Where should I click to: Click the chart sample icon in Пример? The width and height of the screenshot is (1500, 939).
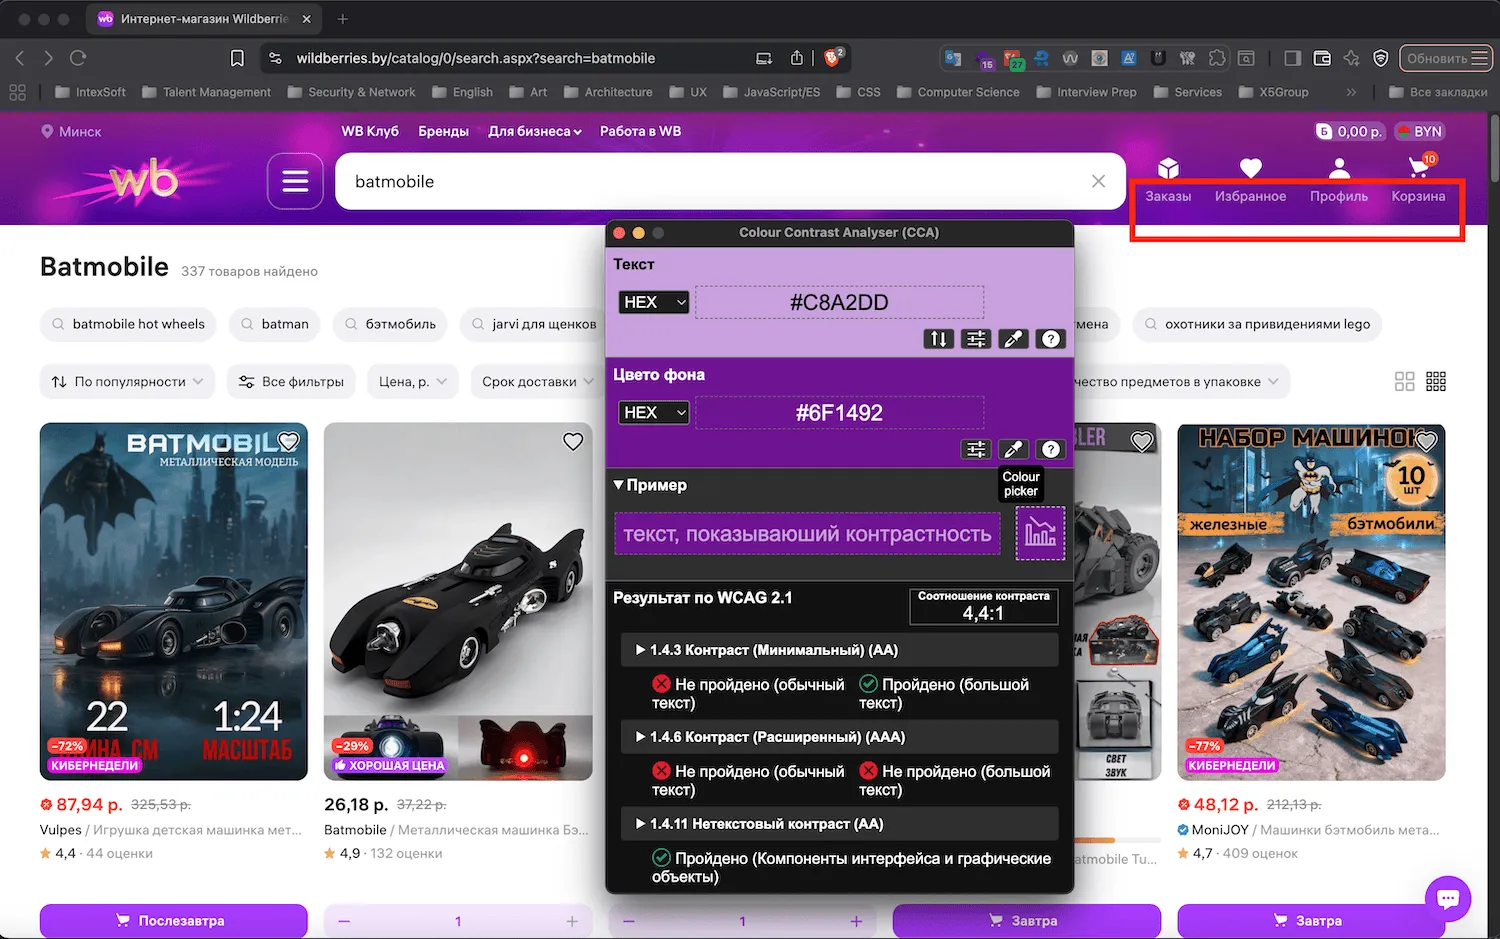pos(1040,533)
